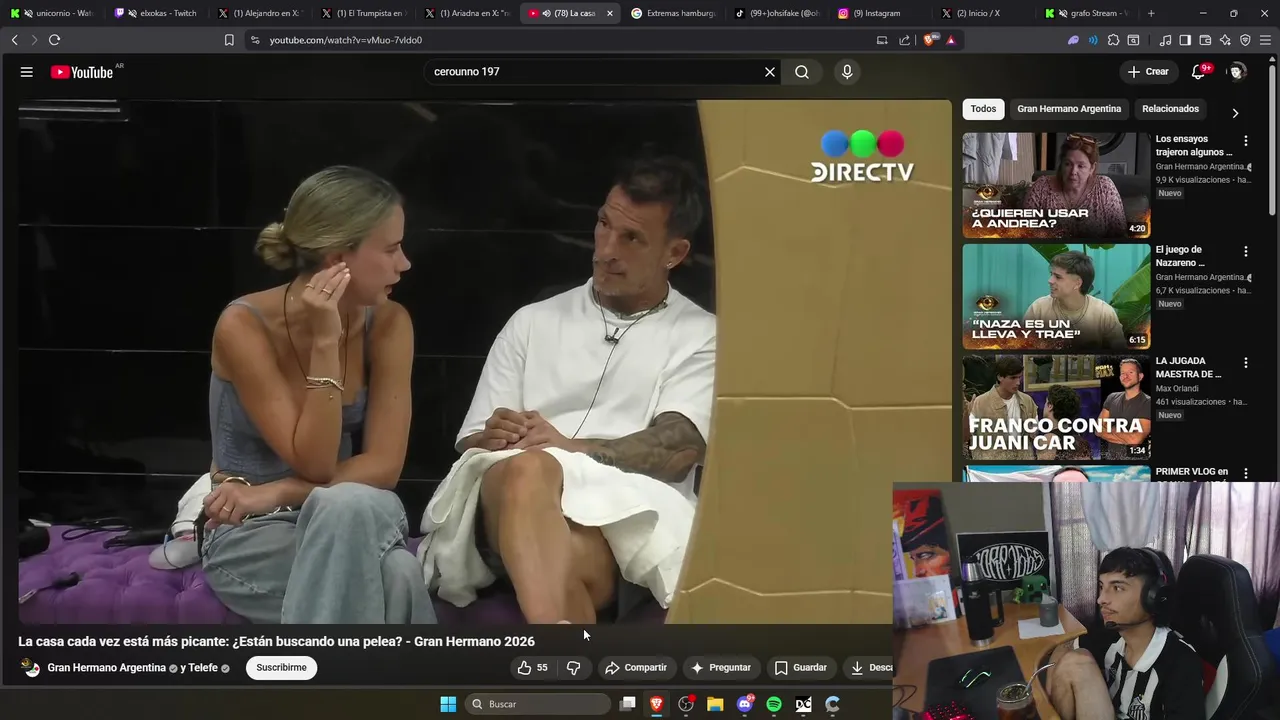
Task: Switch to the 'grafo Stream' Kick tab
Action: (x=1086, y=13)
